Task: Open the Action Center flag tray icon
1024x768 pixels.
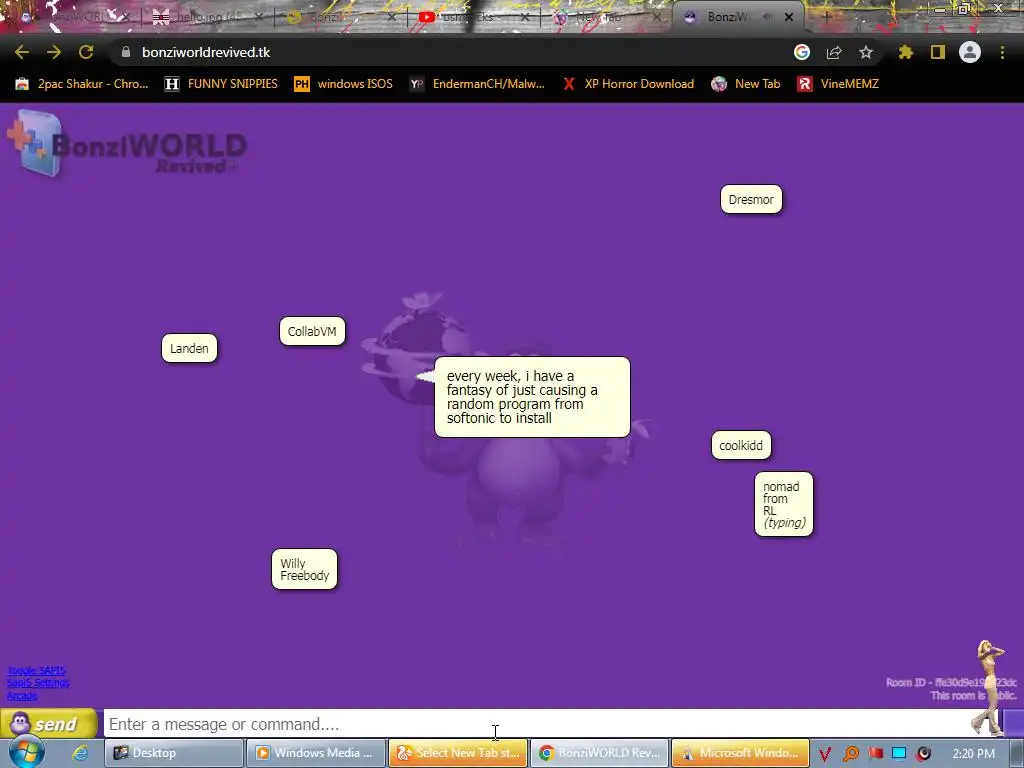Action: (876, 753)
